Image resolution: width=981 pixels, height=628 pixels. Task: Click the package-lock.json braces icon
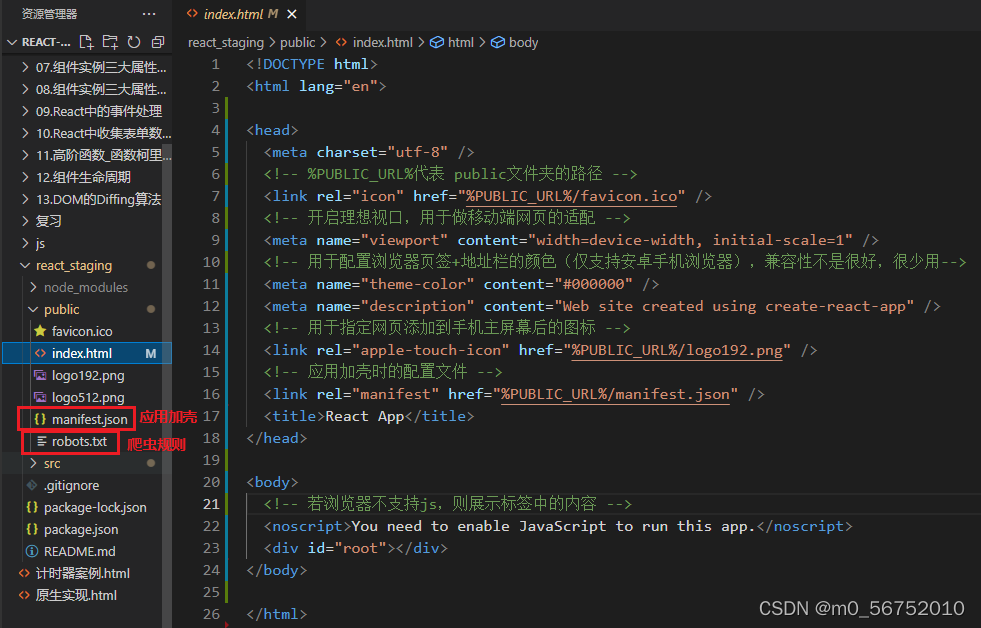[x=32, y=507]
